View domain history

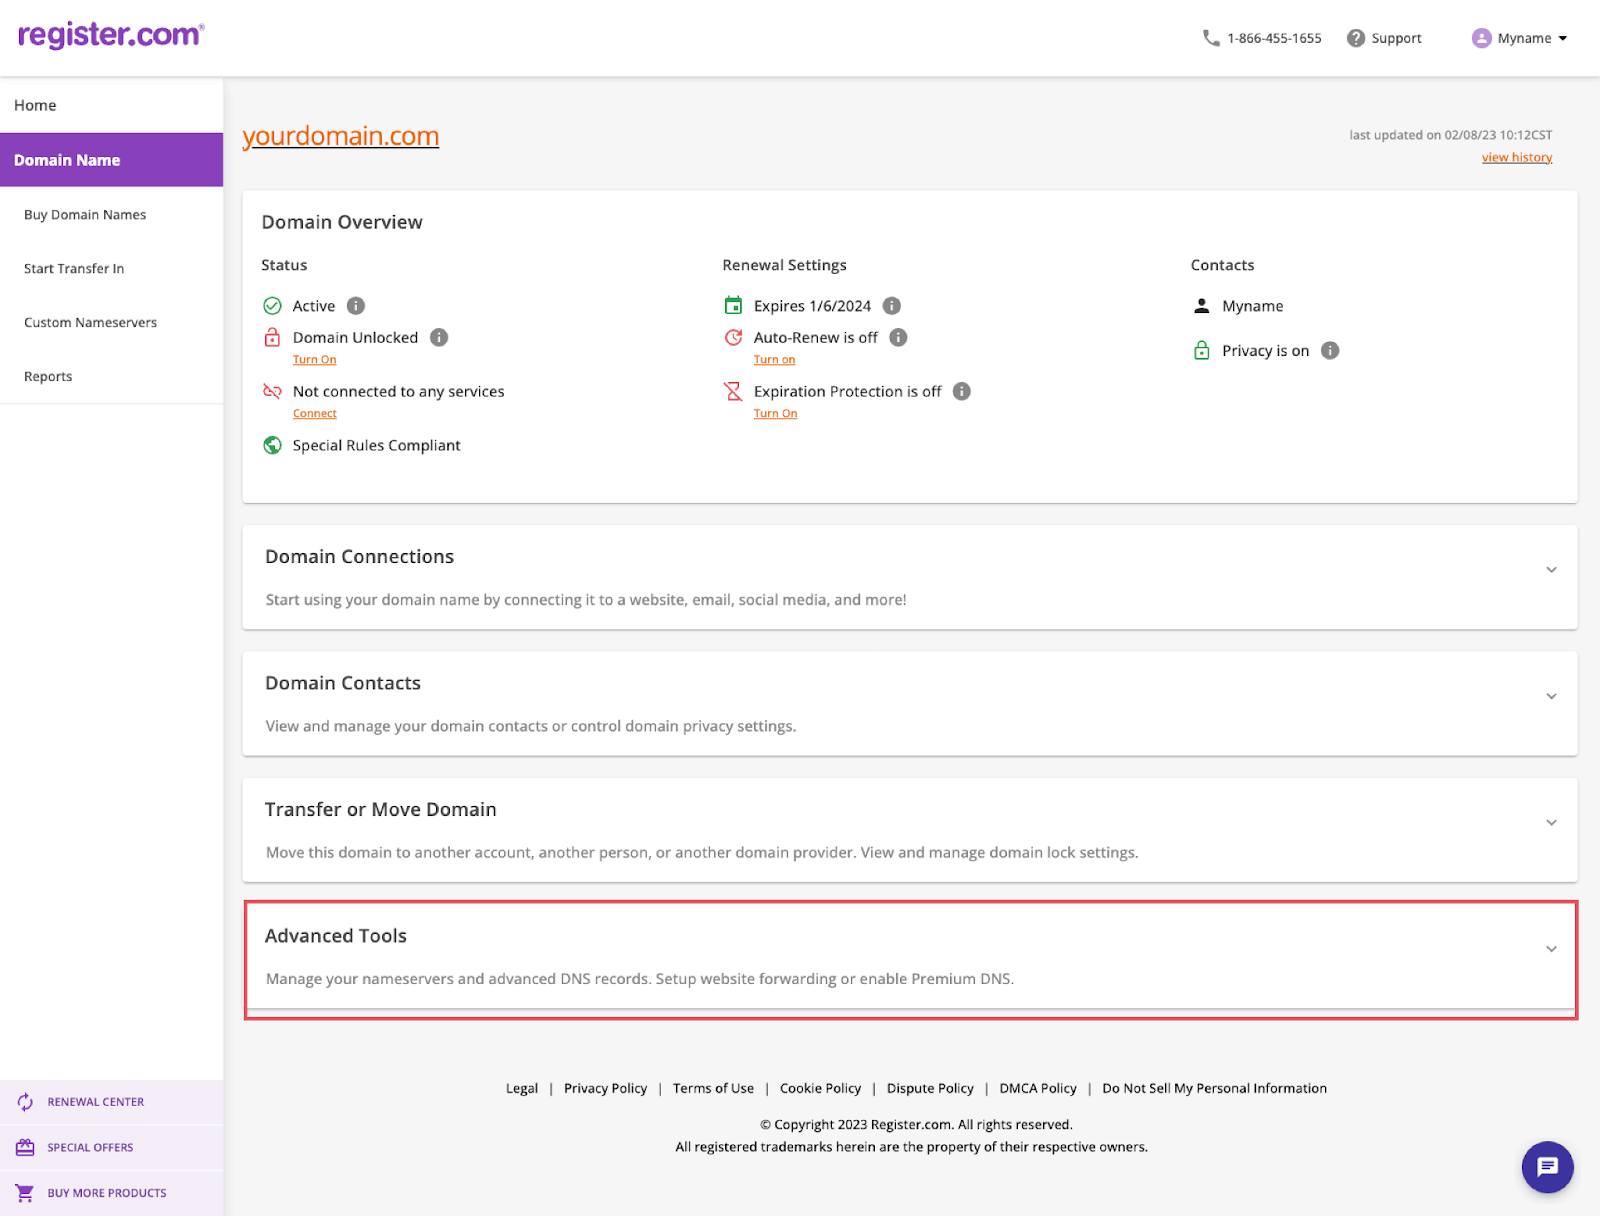[x=1516, y=157]
